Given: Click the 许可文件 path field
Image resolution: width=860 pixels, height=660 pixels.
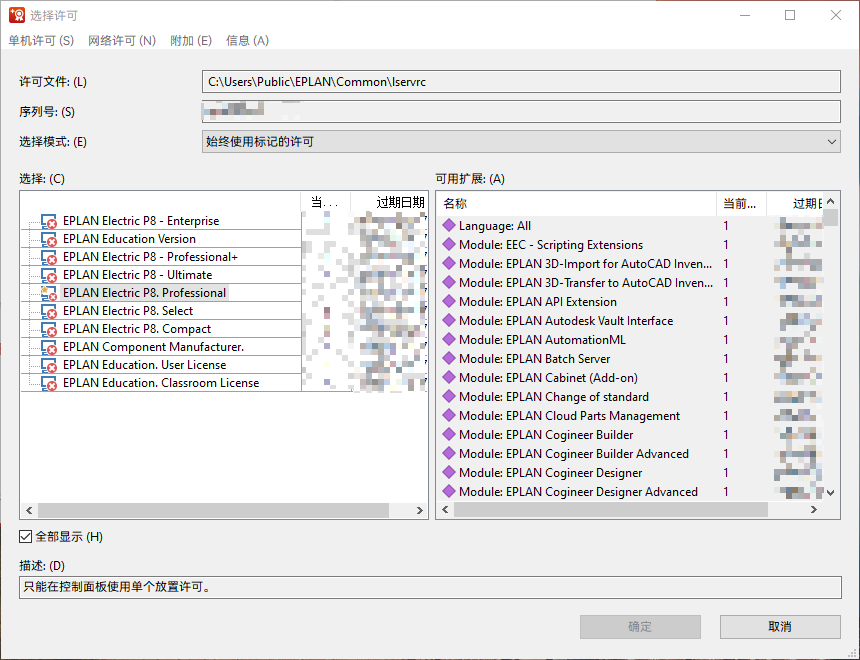Looking at the screenshot, I should point(521,82).
